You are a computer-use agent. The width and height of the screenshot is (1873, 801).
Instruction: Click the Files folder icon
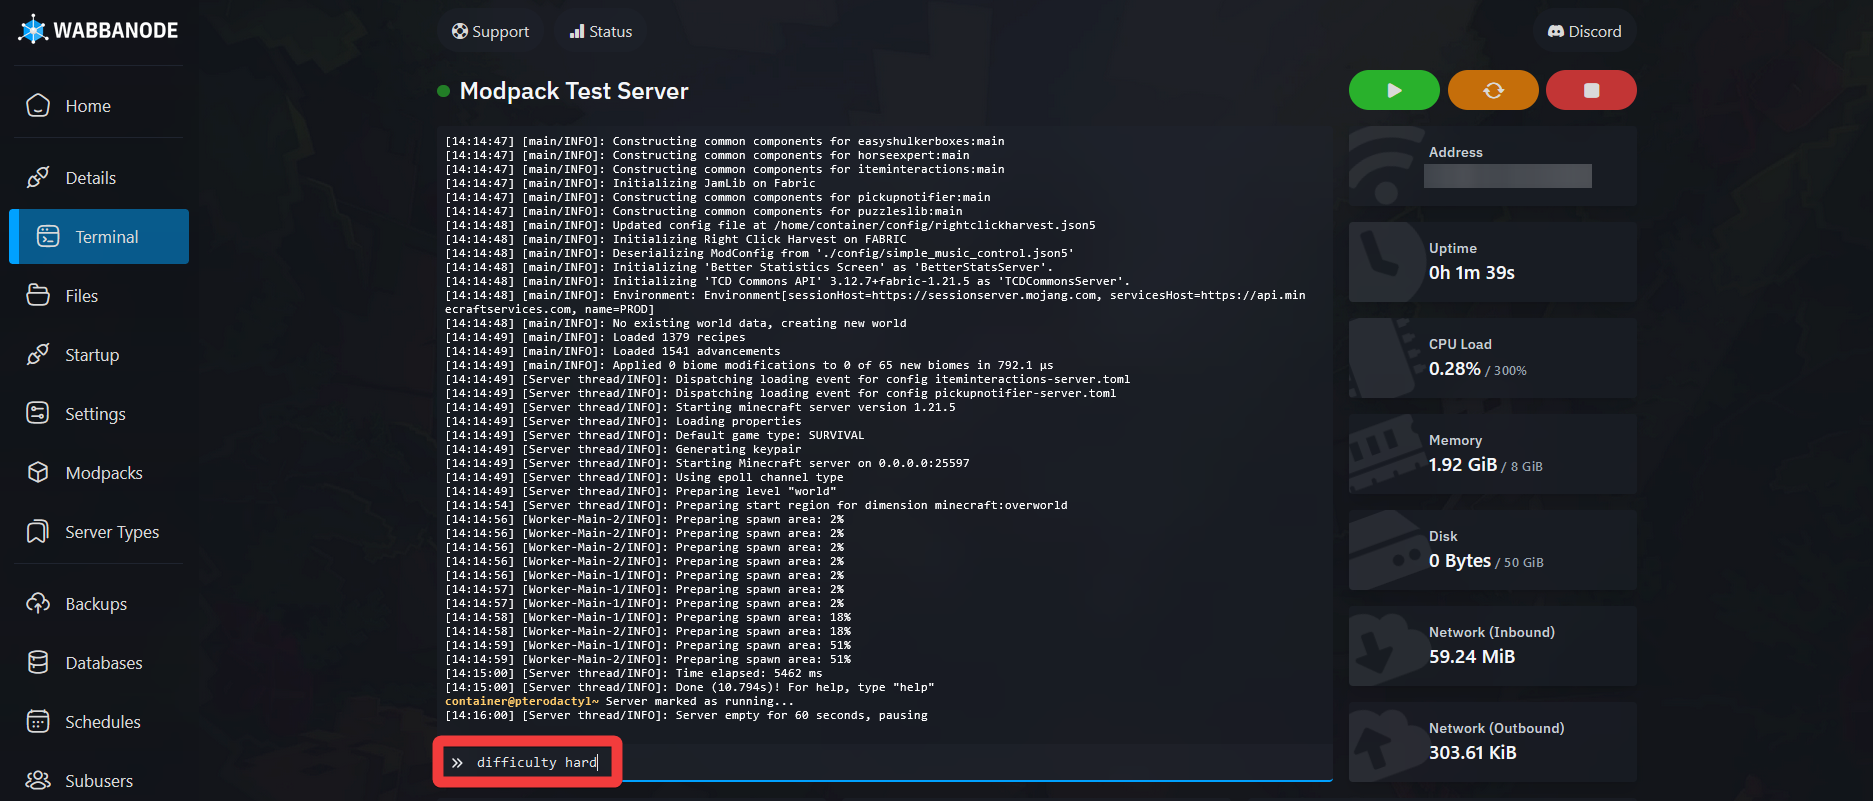38,295
